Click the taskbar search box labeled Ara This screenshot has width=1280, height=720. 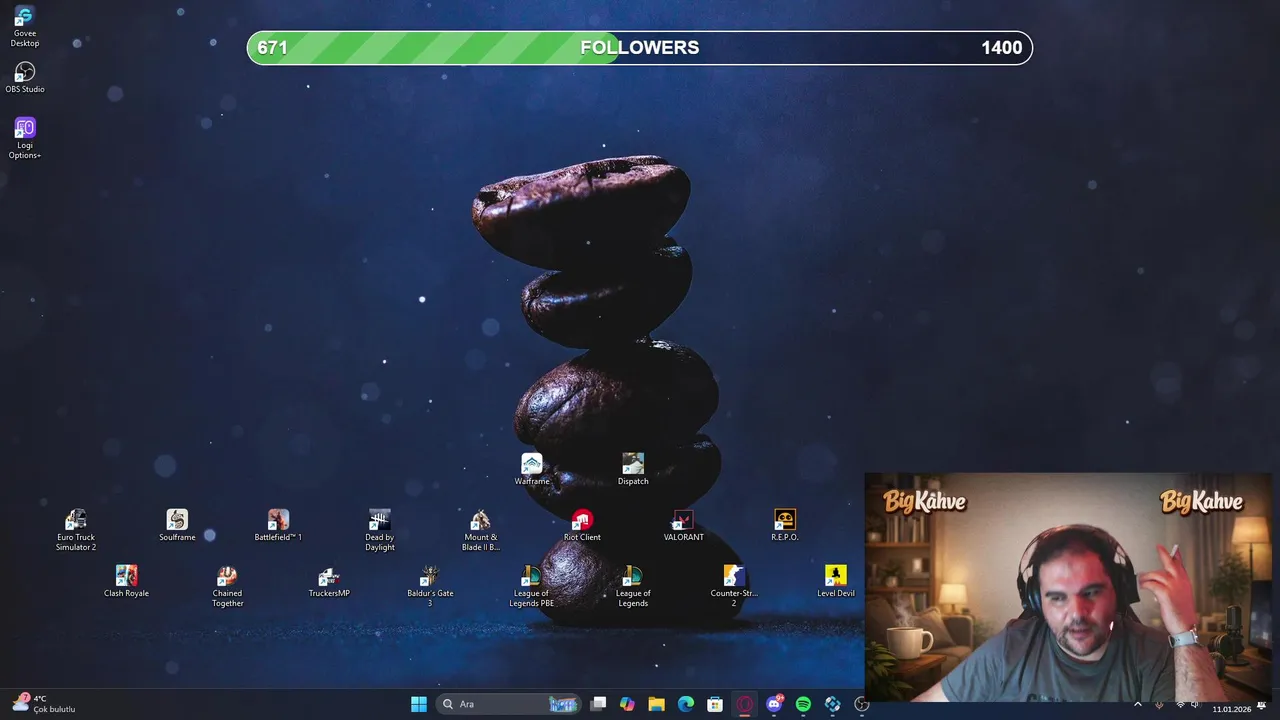click(x=510, y=704)
